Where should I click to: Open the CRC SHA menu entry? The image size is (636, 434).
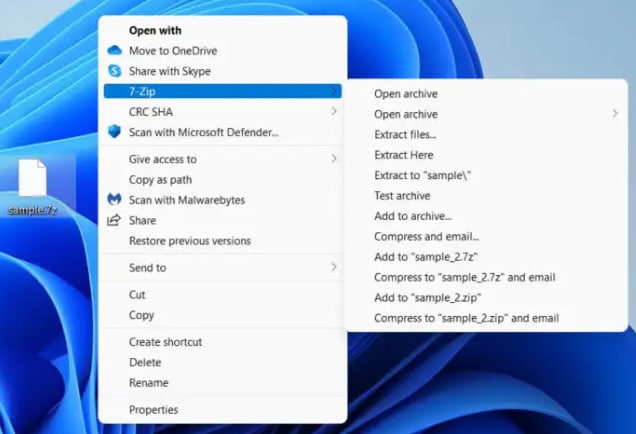(223, 112)
